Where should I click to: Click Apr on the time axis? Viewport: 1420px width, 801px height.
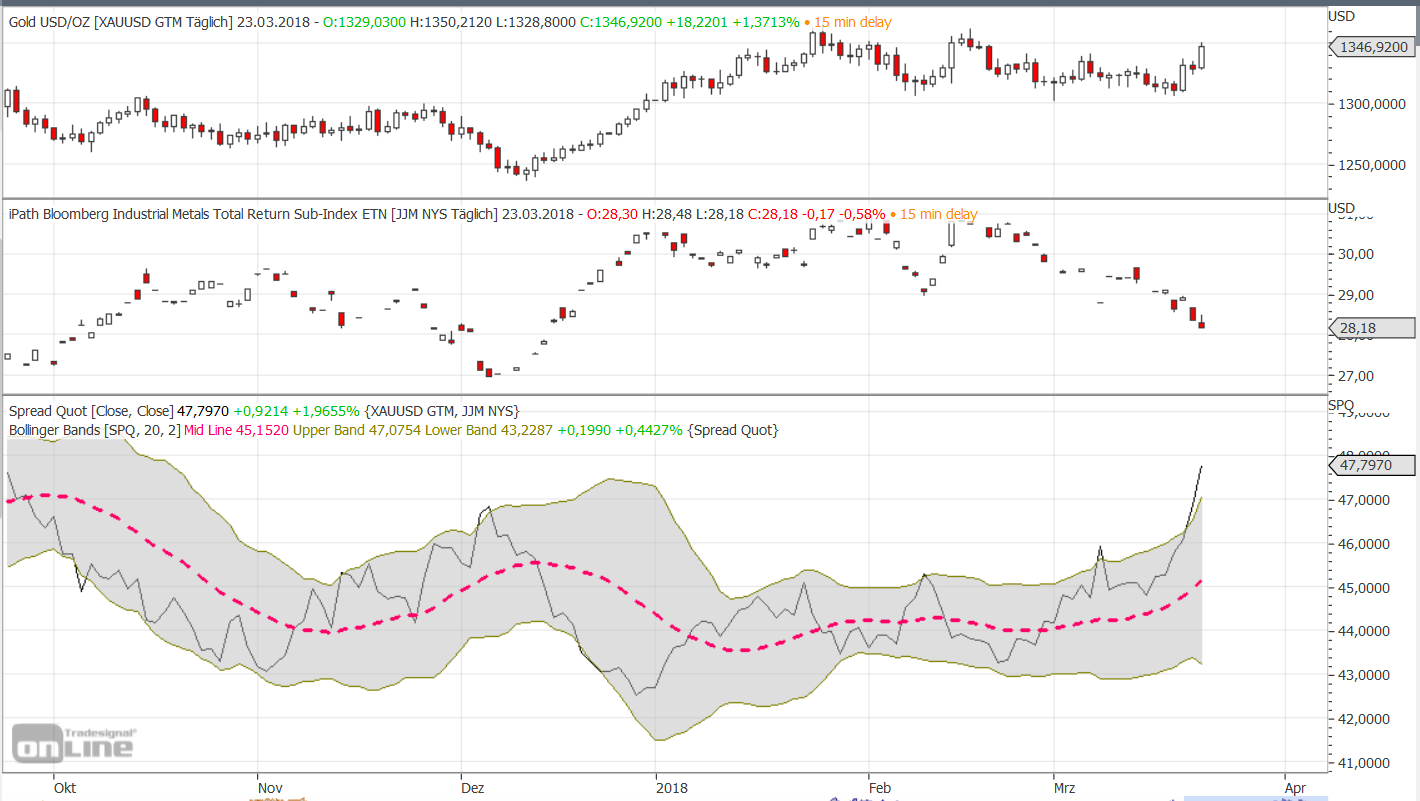coord(1294,787)
